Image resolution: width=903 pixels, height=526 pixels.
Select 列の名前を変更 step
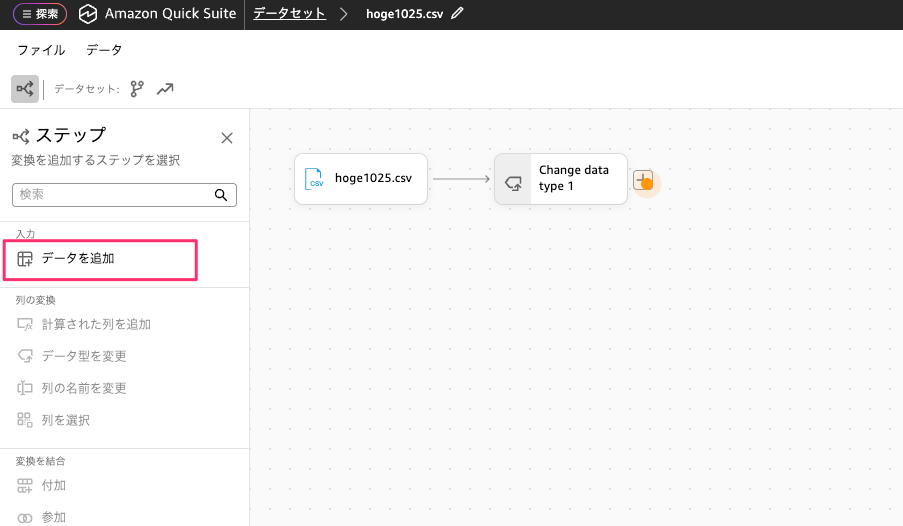point(84,388)
